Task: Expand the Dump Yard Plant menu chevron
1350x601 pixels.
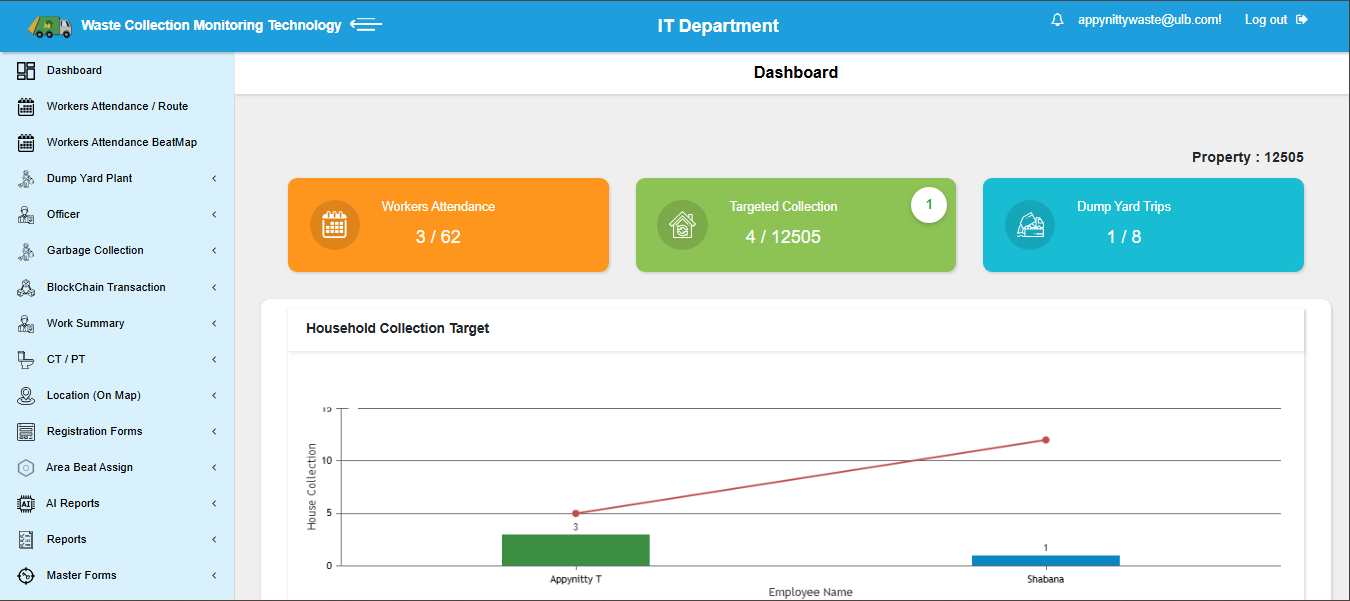Action: click(214, 179)
